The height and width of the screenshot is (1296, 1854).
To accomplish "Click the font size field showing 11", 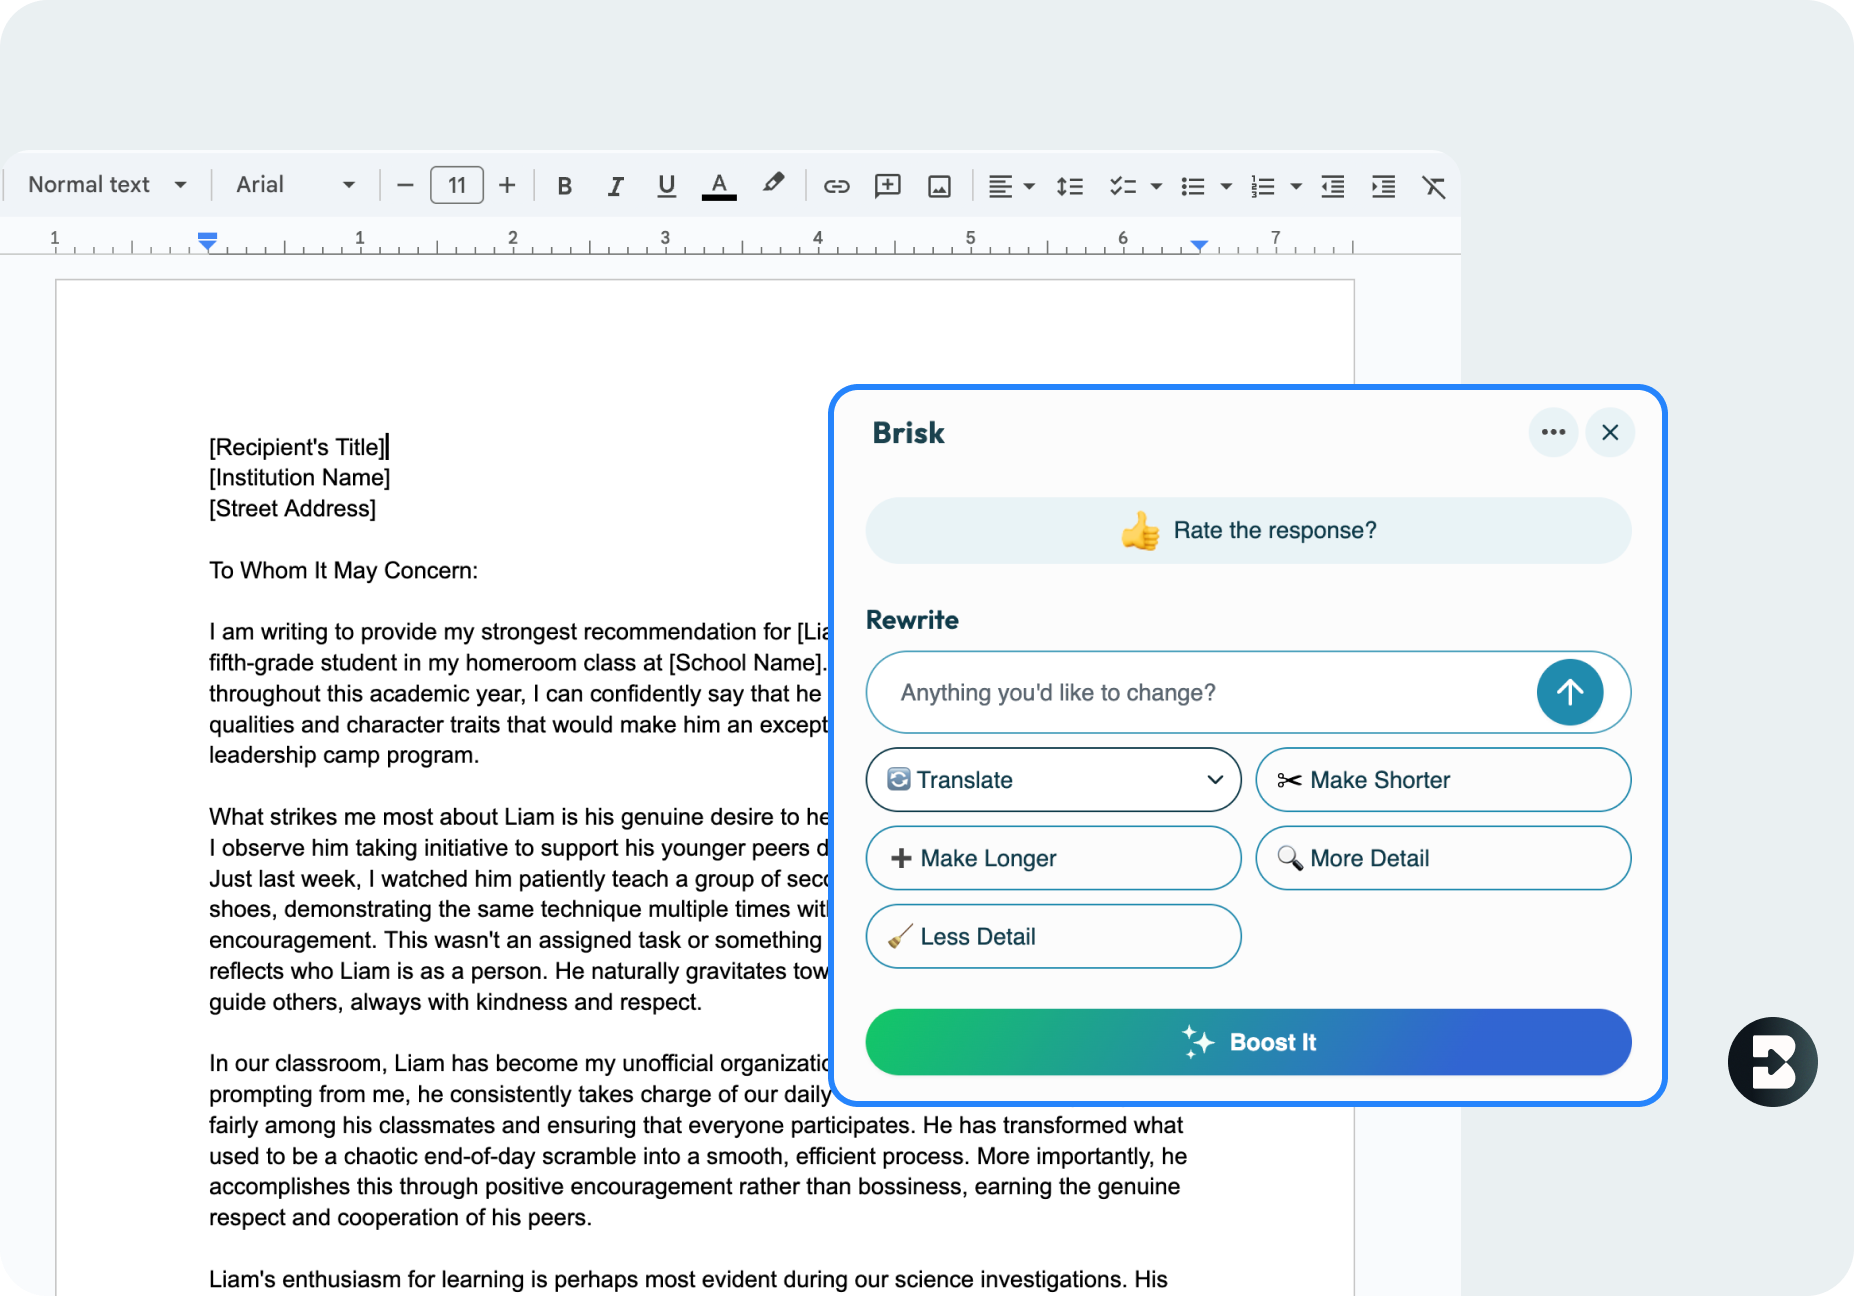I will point(457,185).
